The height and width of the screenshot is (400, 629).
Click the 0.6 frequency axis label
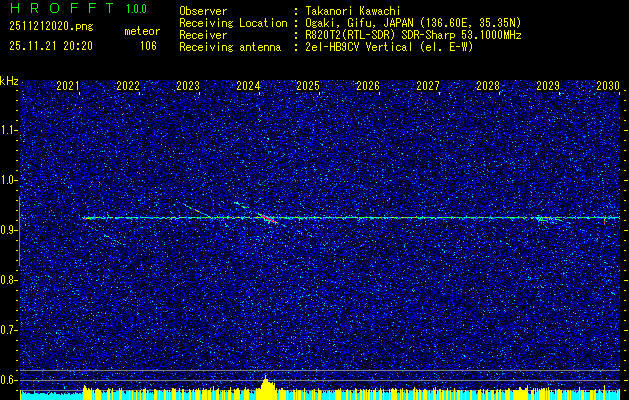[x=8, y=380]
